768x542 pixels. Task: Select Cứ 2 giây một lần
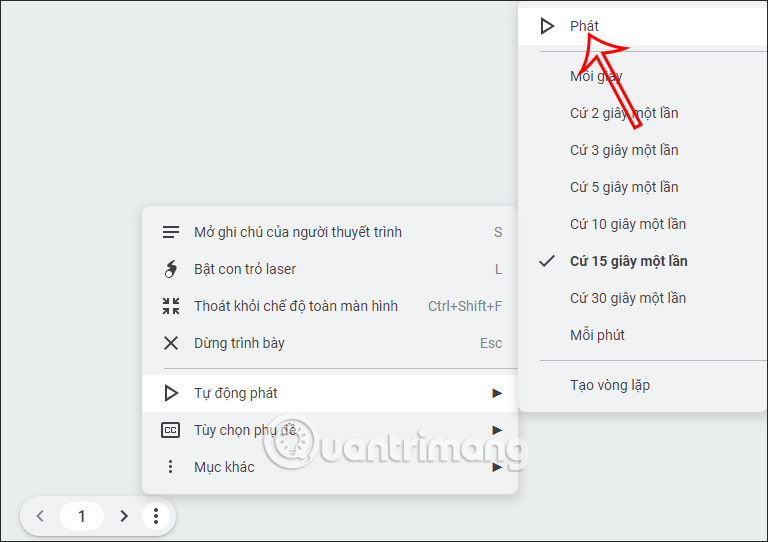pyautogui.click(x=643, y=113)
